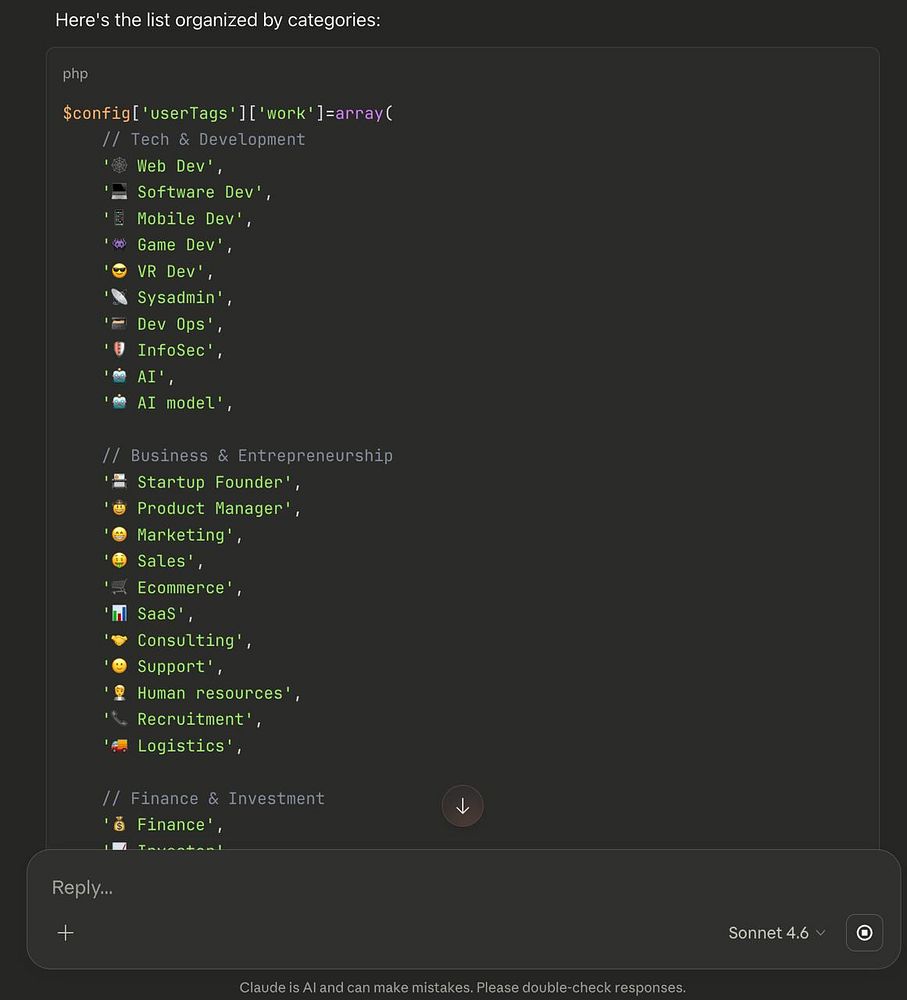
Task: Click the money bag emoji before Finance
Action: [x=119, y=825]
